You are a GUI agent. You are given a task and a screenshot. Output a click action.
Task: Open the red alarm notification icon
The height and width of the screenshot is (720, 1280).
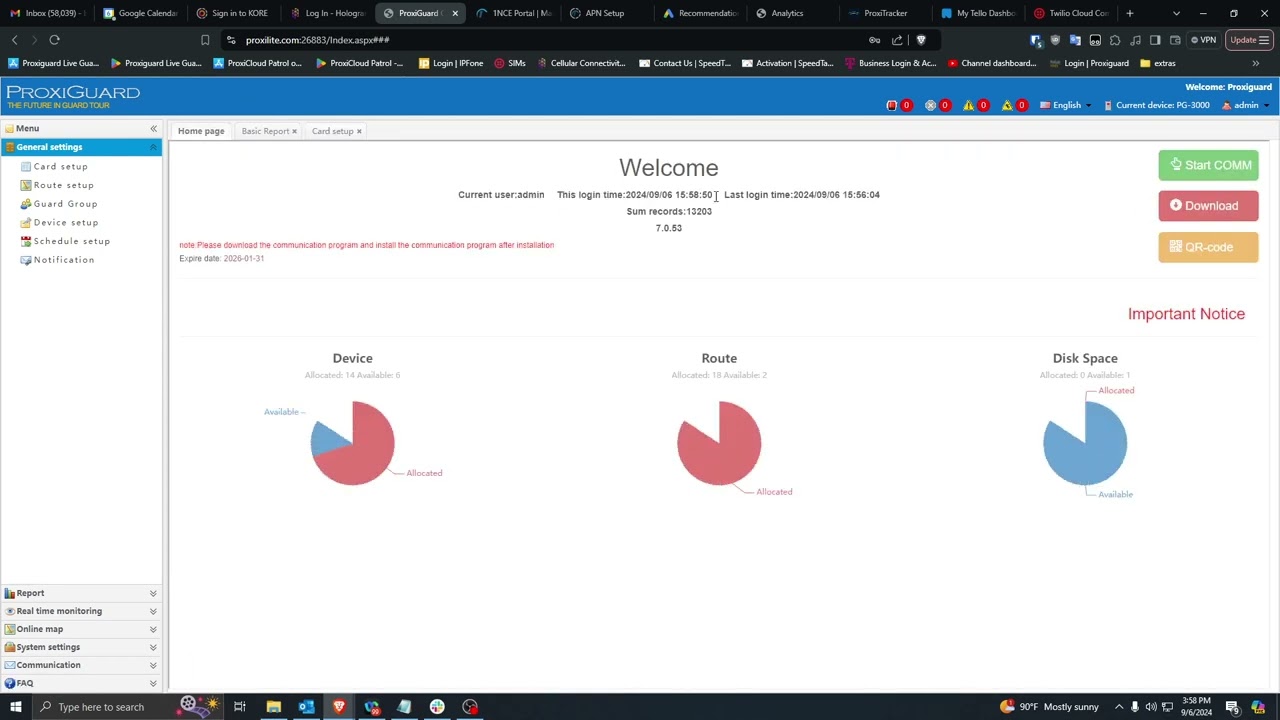(x=892, y=105)
